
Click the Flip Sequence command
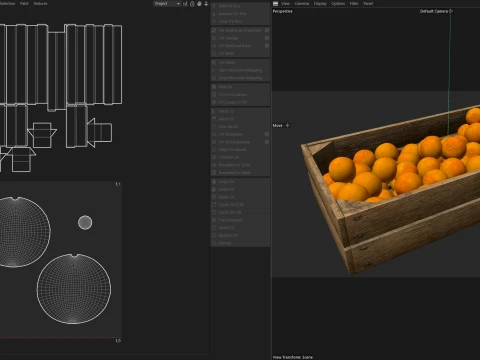coord(240,220)
